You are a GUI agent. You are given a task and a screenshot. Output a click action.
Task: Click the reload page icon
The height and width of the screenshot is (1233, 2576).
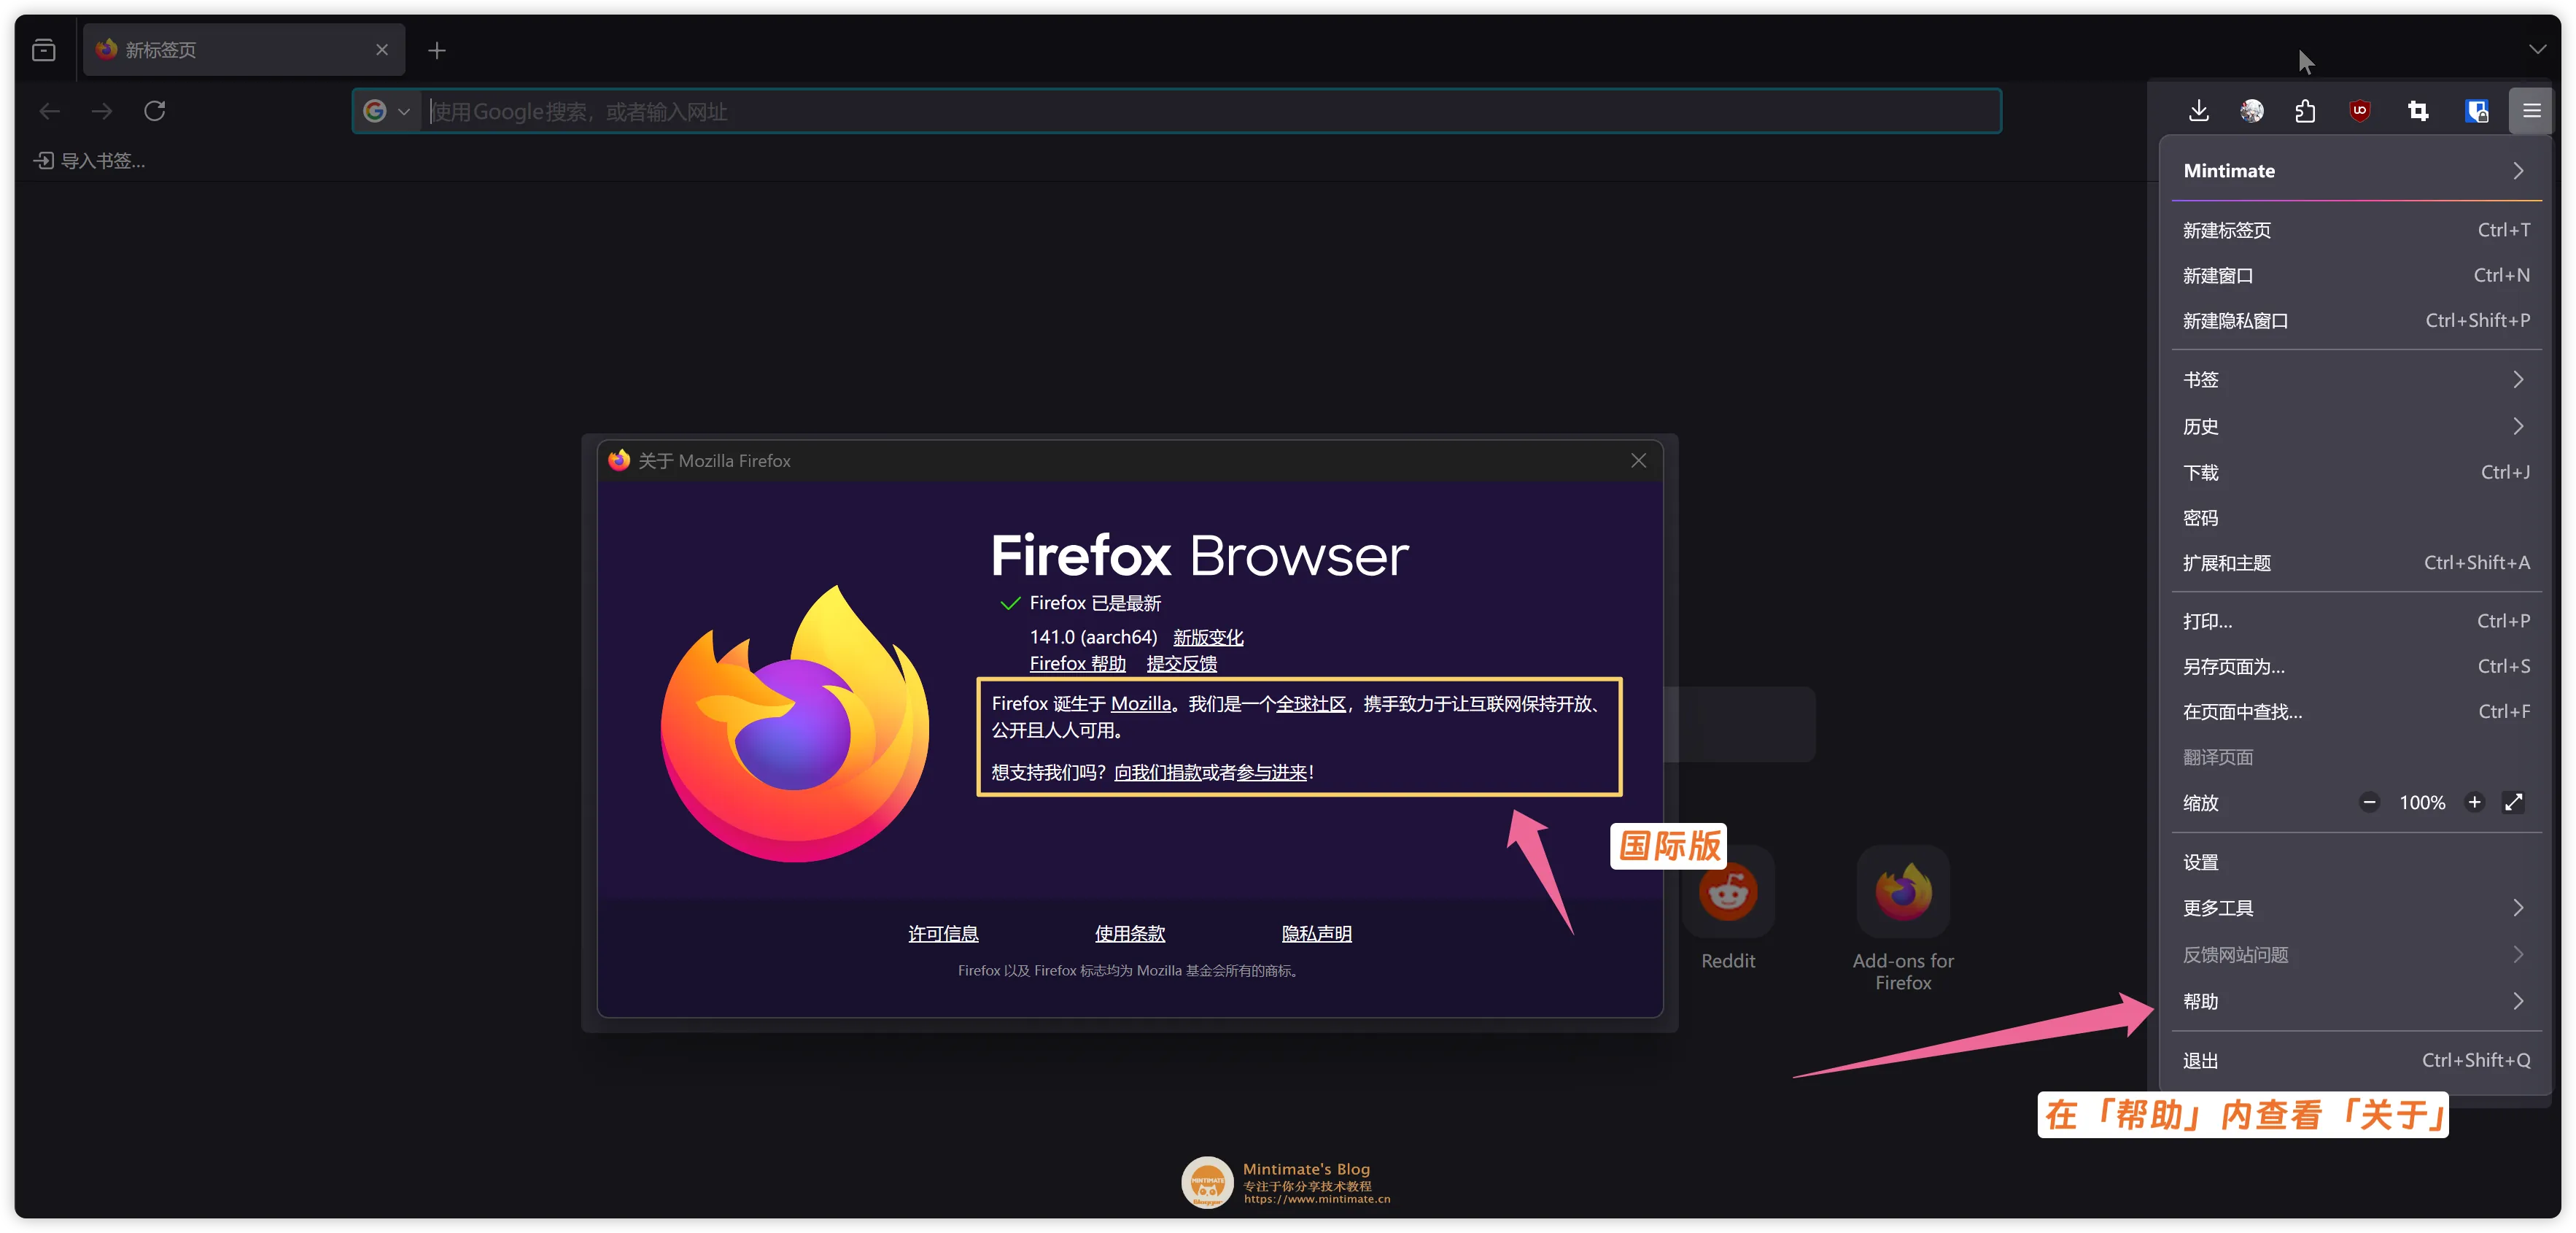tap(154, 111)
